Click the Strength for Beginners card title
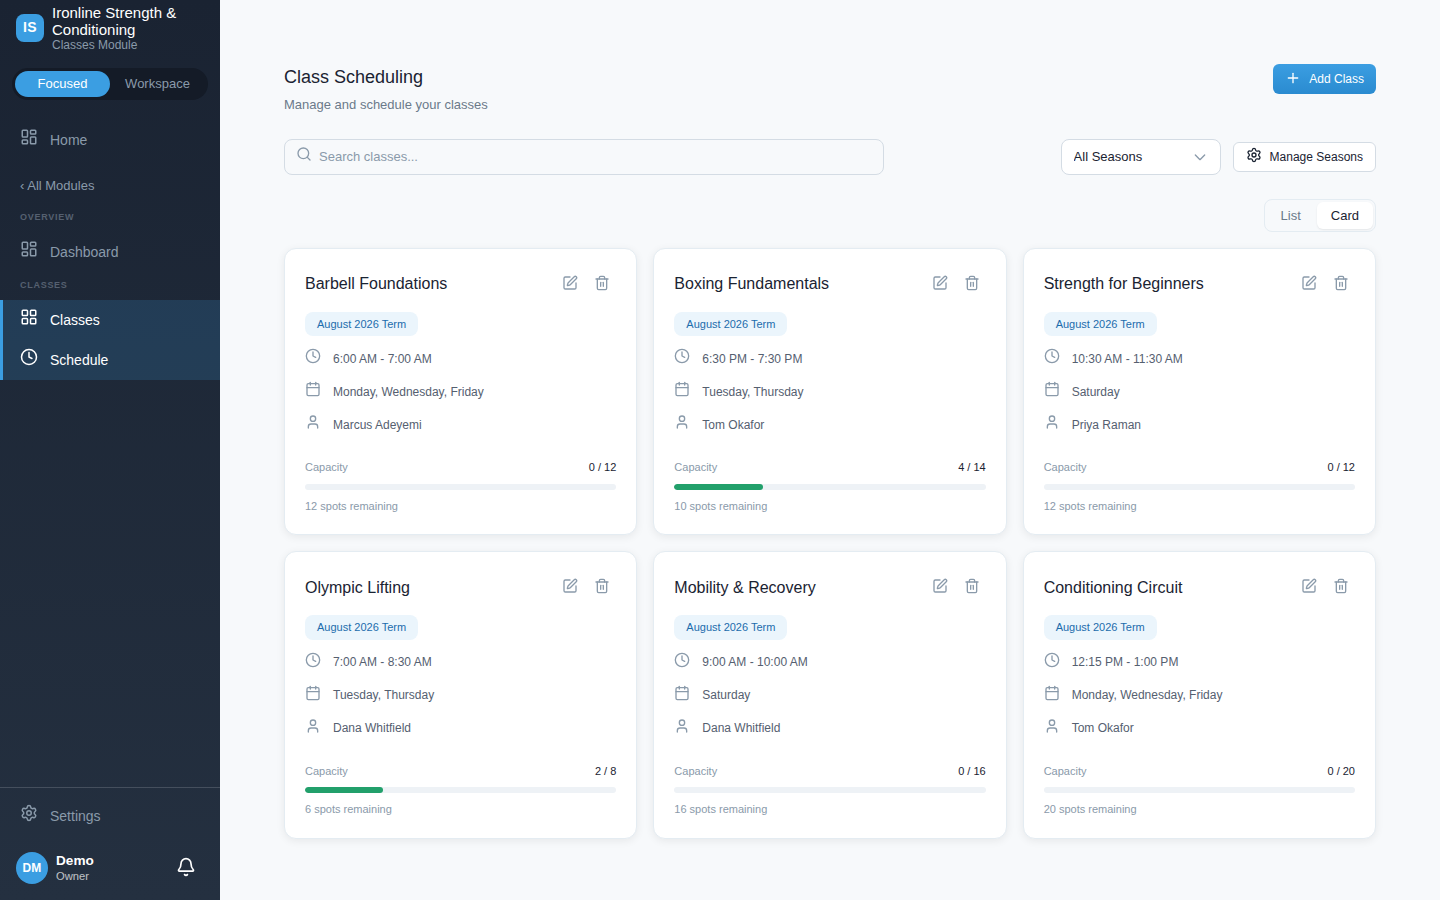1440x900 pixels. click(x=1124, y=284)
